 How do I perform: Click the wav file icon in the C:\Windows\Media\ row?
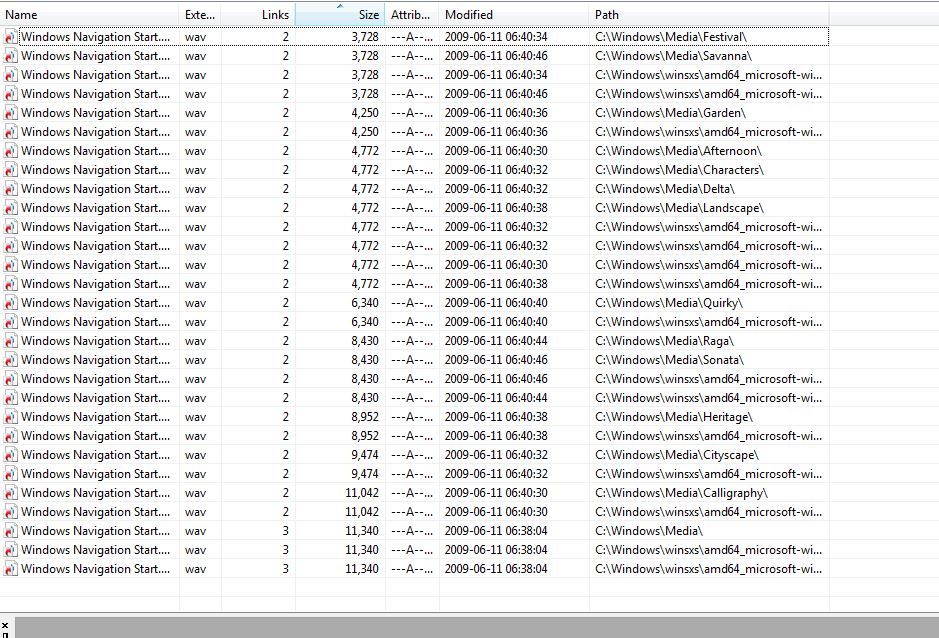tap(10, 531)
